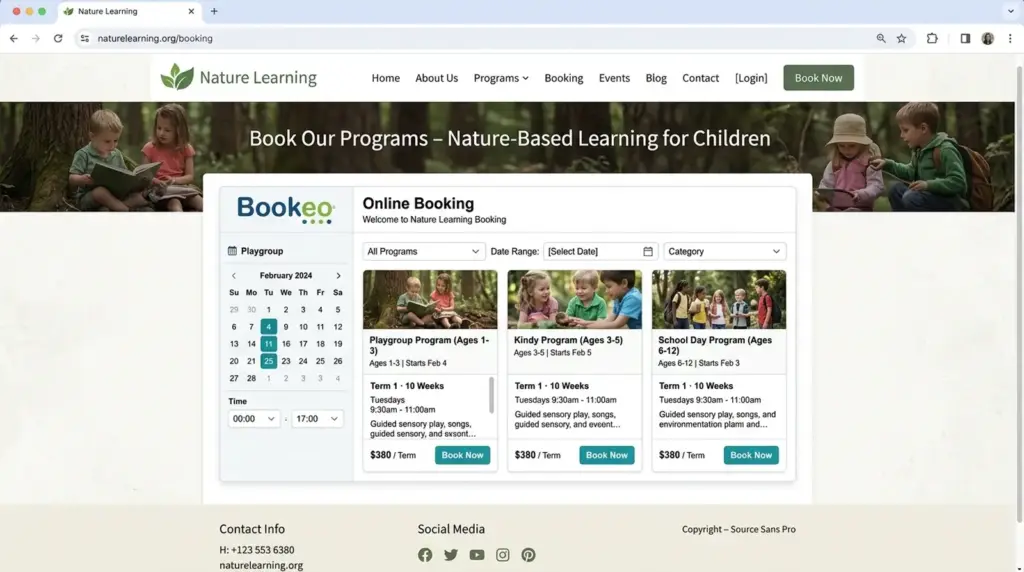Select date 28 in February calendar
Screen dimensions: 1024x572
pyautogui.click(x=251, y=378)
